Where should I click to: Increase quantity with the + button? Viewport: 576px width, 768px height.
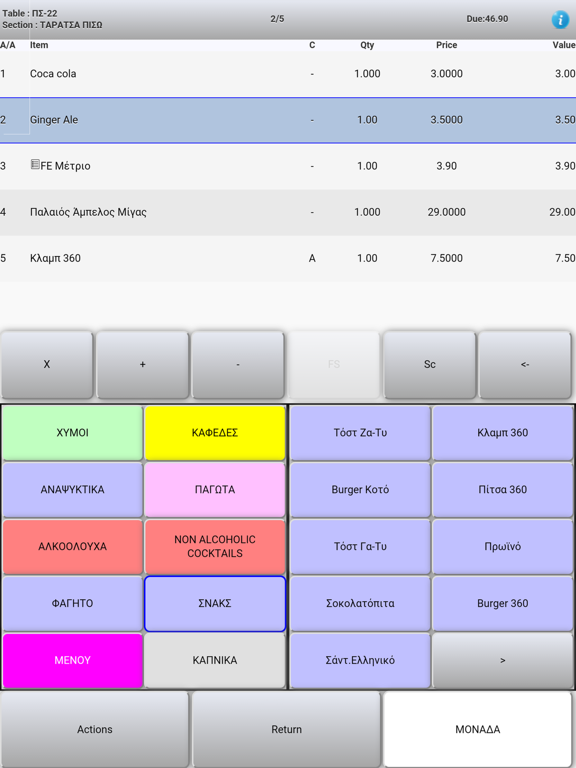click(142, 364)
